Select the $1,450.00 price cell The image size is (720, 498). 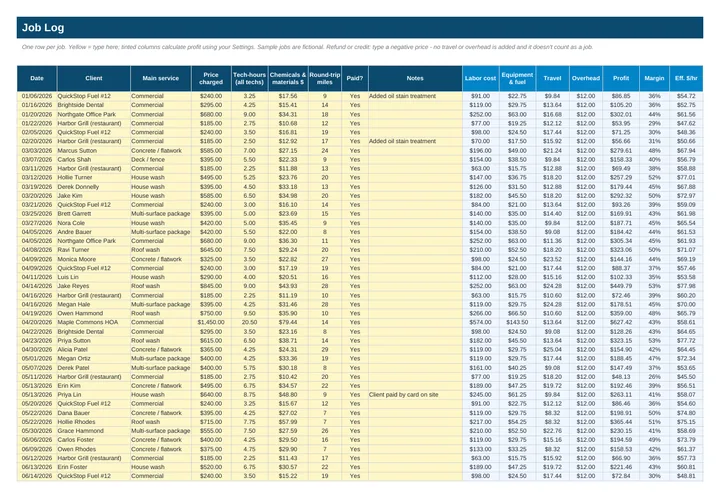[x=211, y=322]
